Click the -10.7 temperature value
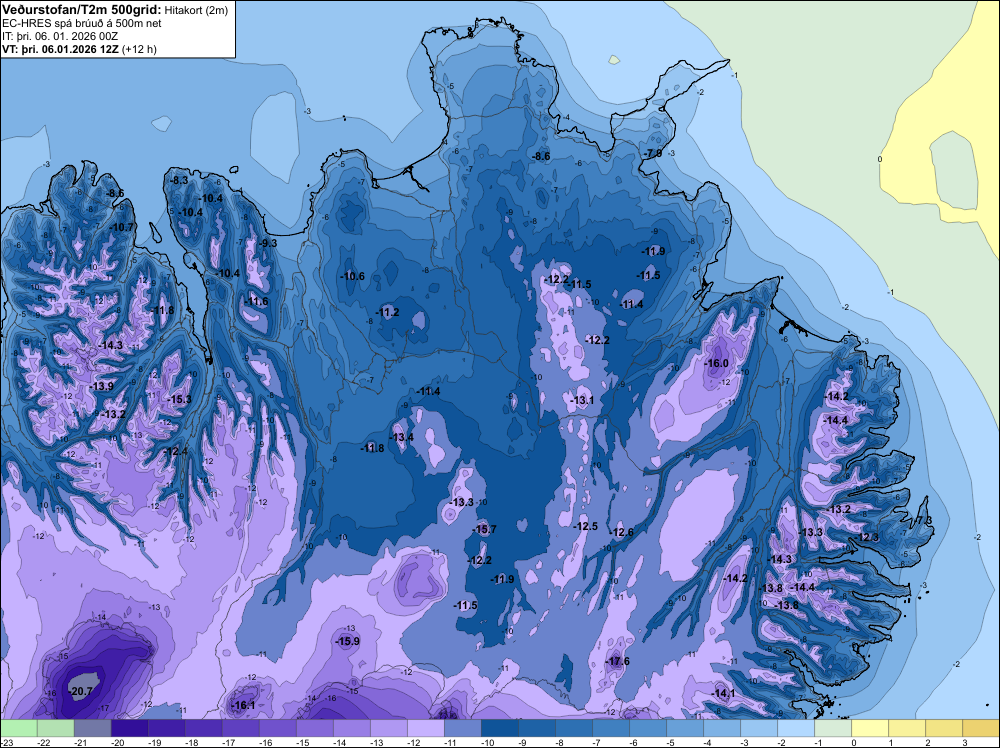The image size is (1000, 748). (122, 227)
